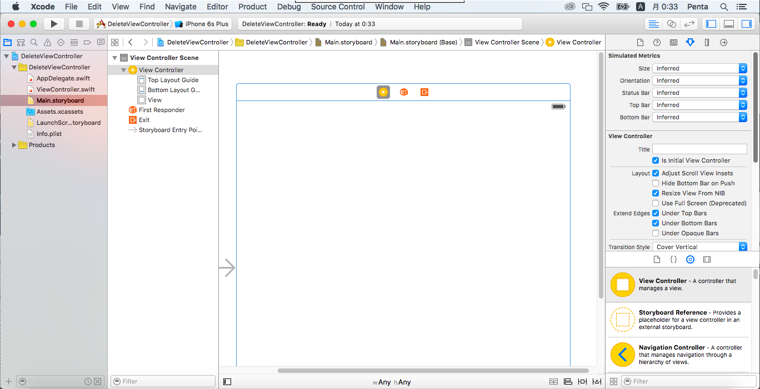Open the Size dropdown
The height and width of the screenshot is (389, 760).
[699, 68]
